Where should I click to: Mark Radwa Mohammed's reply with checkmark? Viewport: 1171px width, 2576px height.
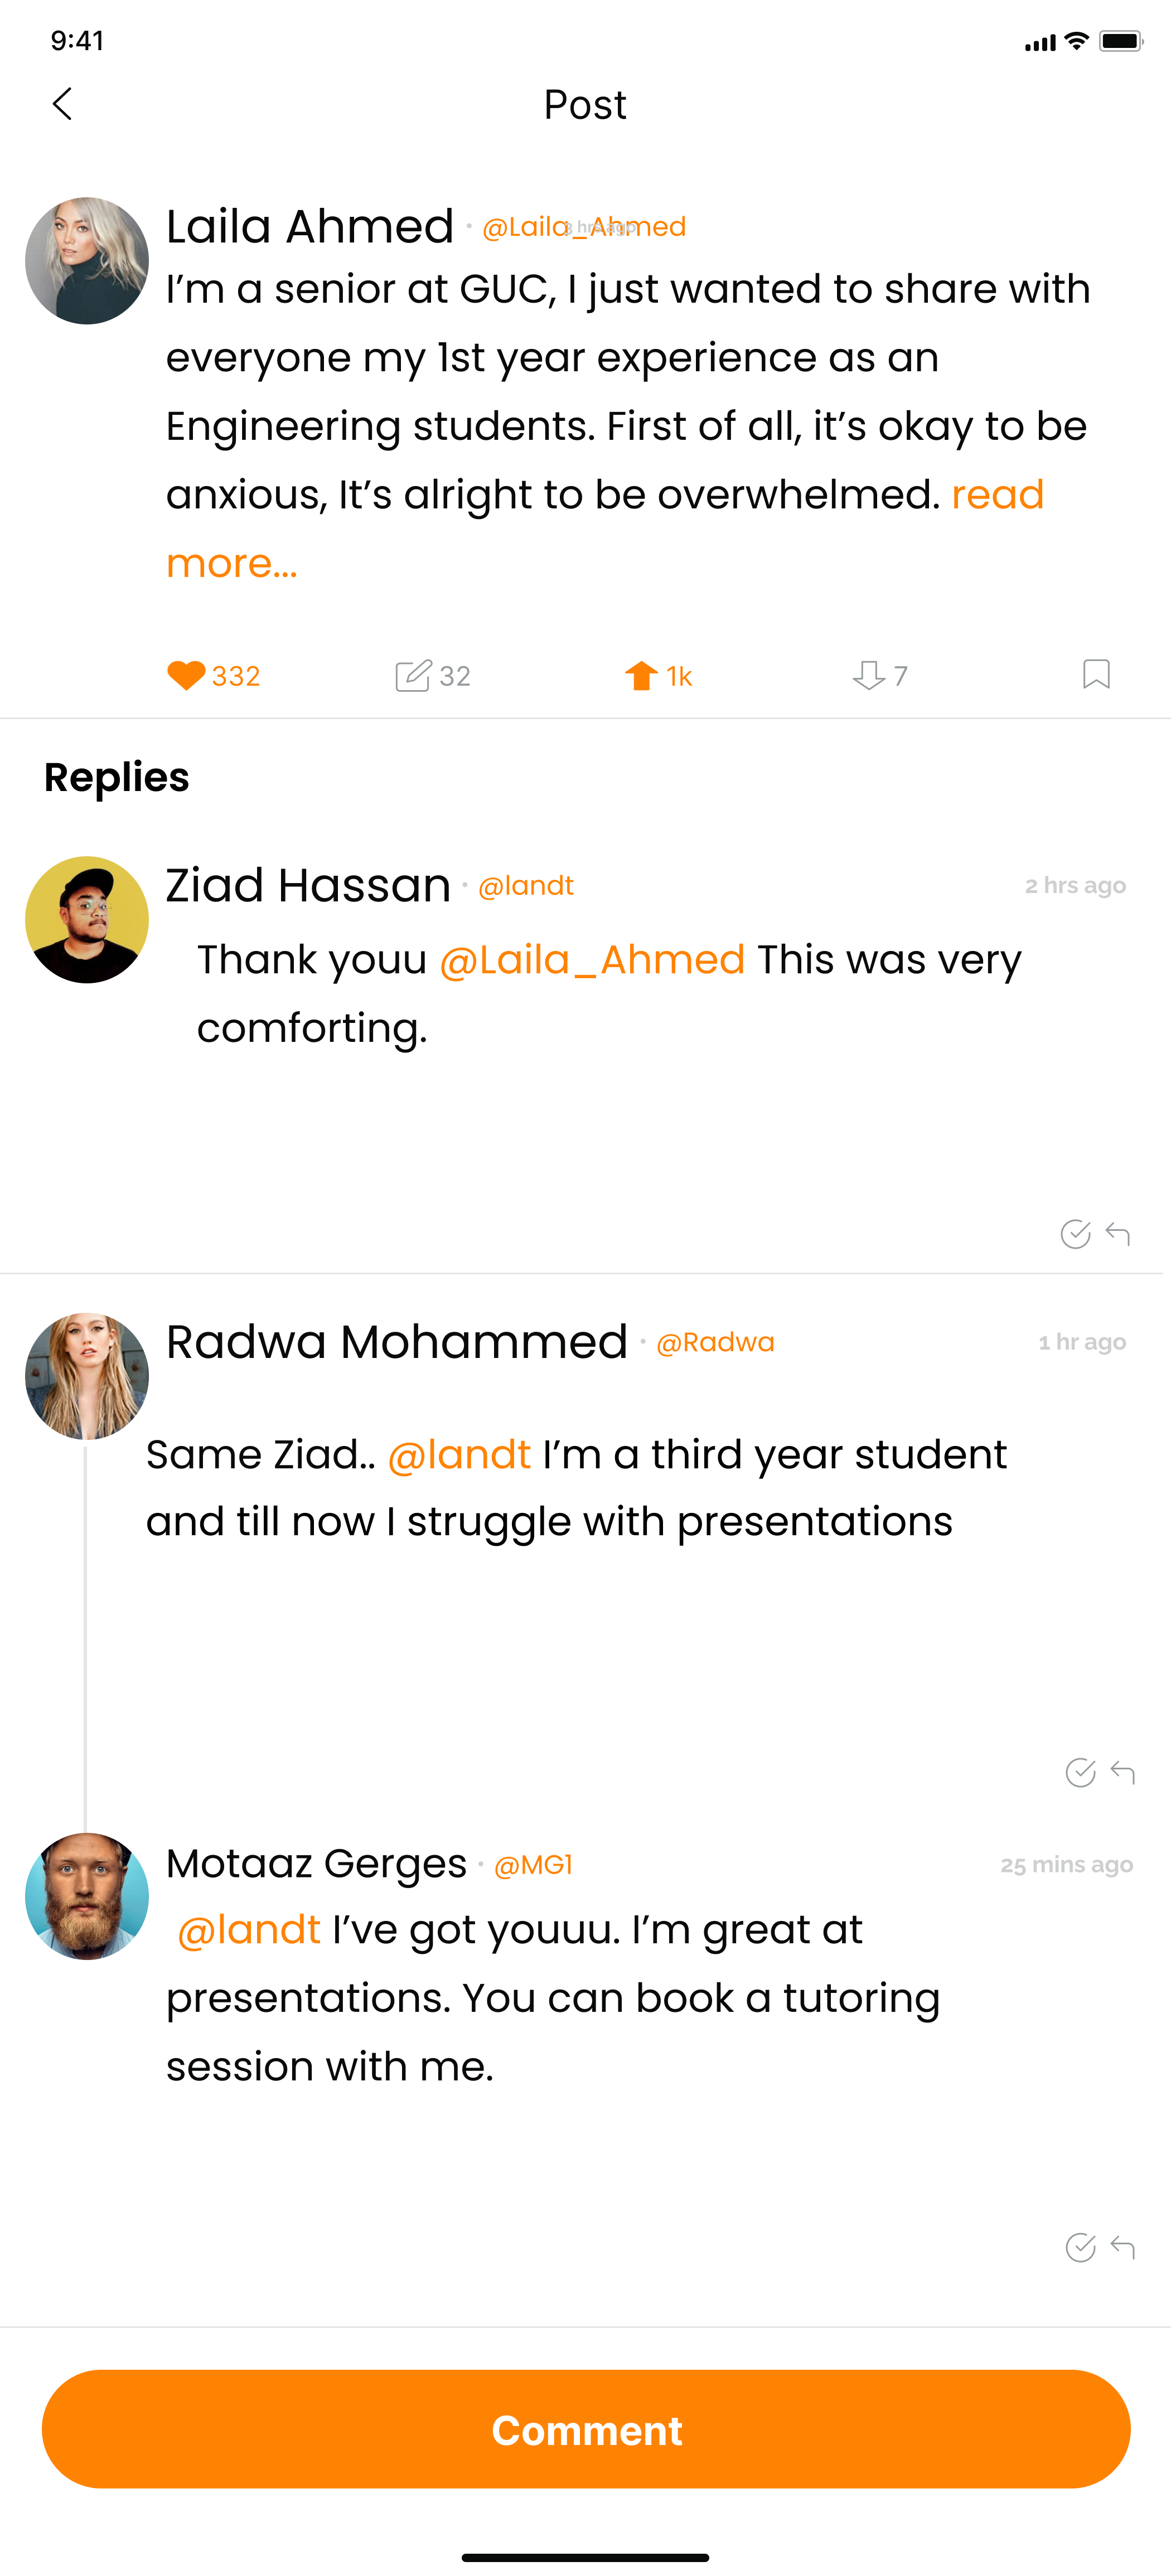pyautogui.click(x=1080, y=1773)
